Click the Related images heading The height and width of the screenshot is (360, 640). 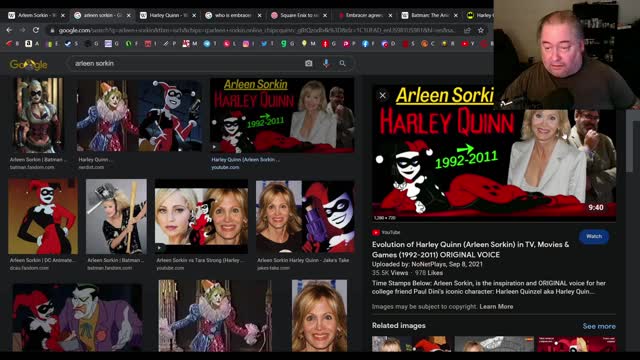(399, 325)
